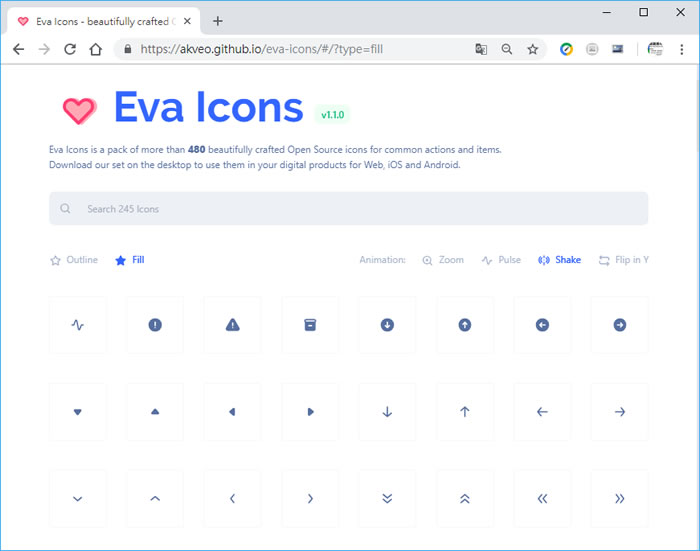Choose the arrow circle down icon
The height and width of the screenshot is (551, 700).
[x=387, y=325]
